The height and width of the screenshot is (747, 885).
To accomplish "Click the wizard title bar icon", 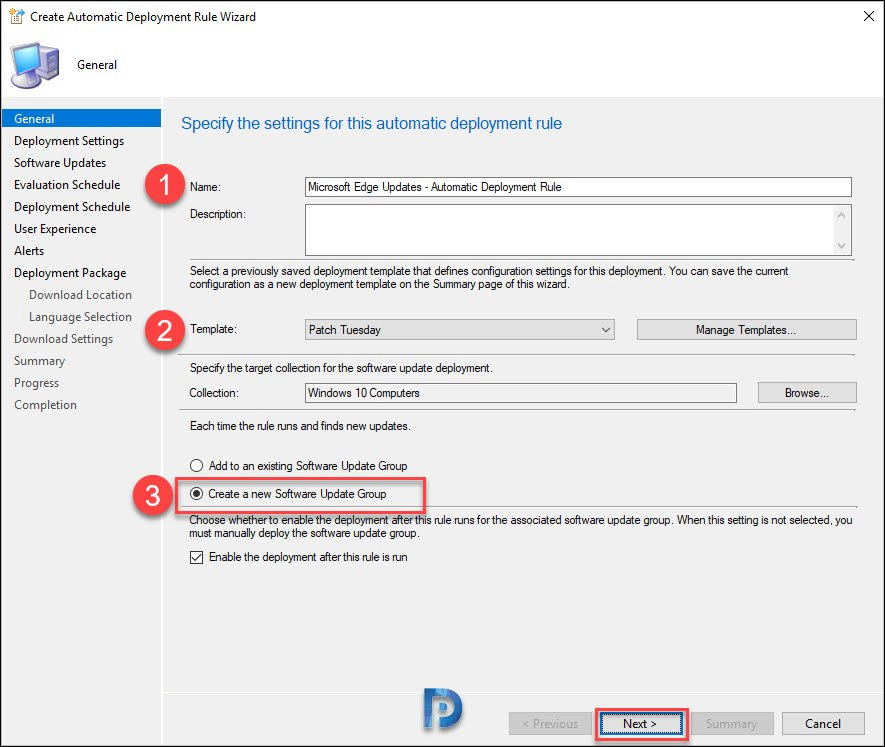I will (16, 16).
